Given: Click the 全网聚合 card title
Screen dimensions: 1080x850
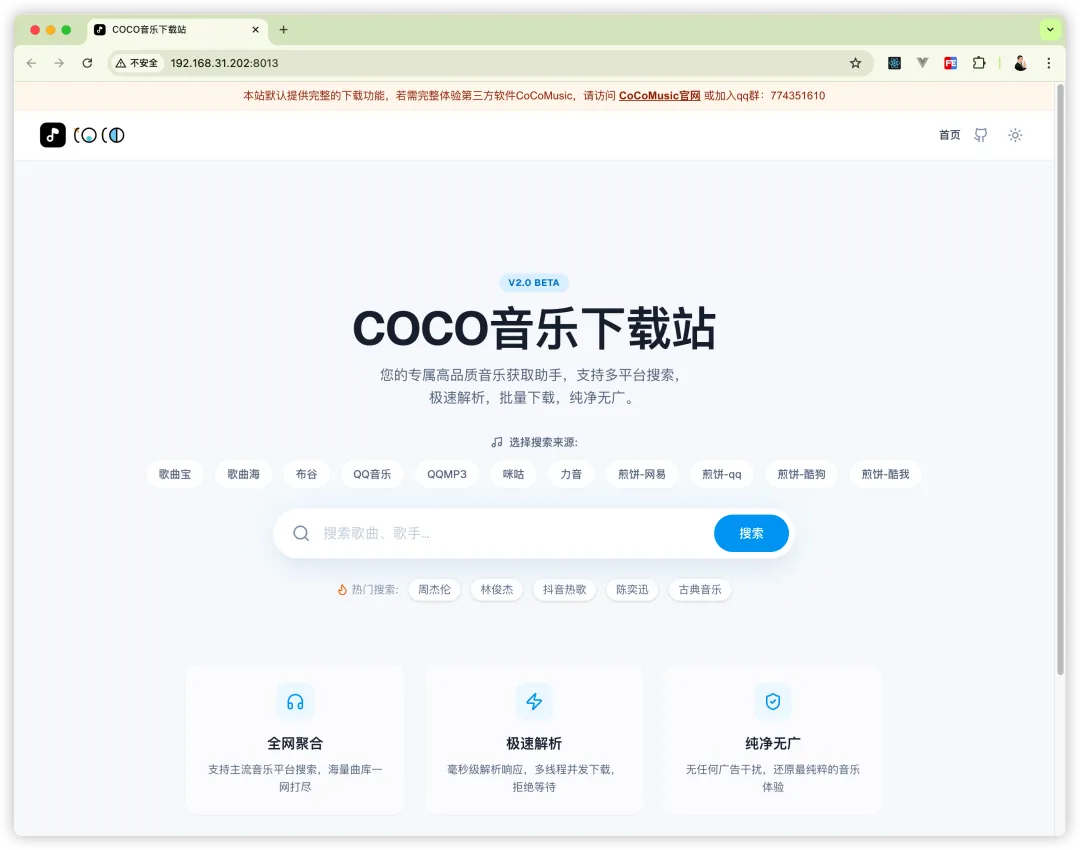Looking at the screenshot, I should 295,743.
